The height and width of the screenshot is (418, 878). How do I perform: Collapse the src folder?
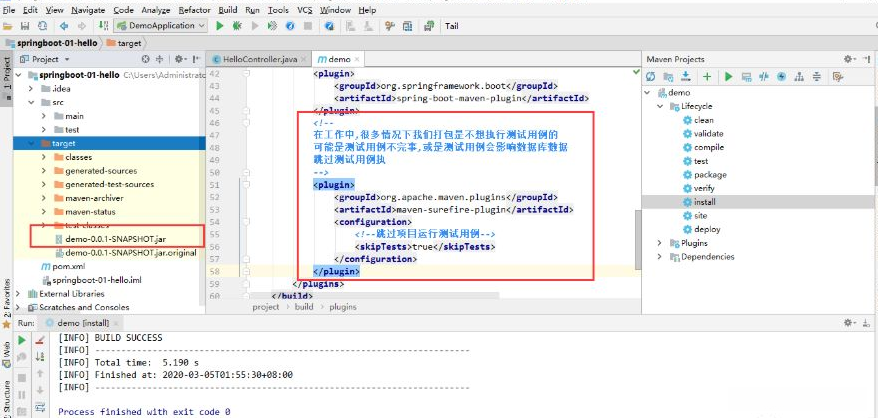coord(32,103)
